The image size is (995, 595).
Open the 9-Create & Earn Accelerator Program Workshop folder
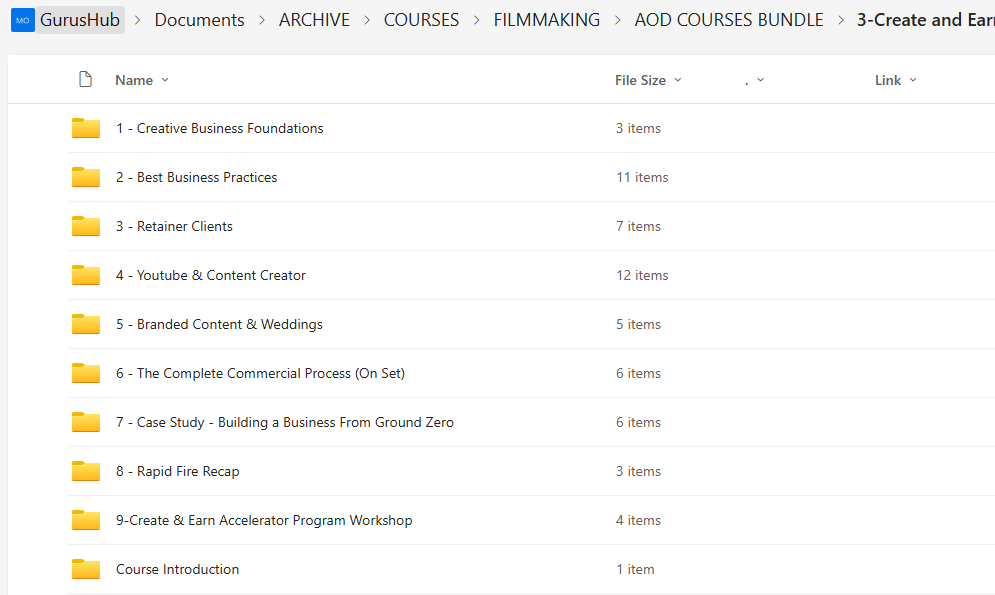pyautogui.click(x=264, y=520)
